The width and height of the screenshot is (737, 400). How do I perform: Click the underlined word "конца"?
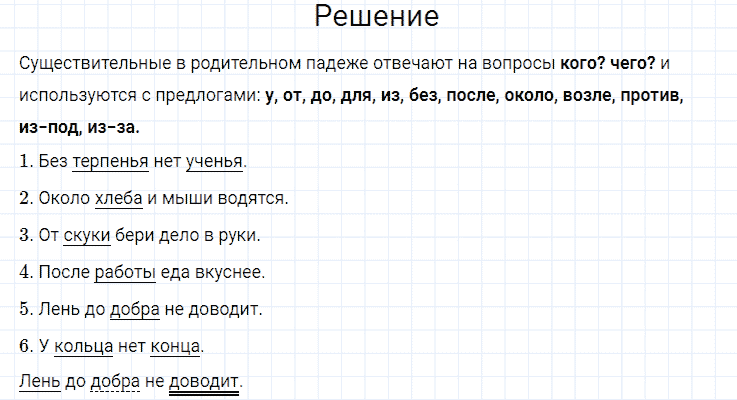coord(175,346)
